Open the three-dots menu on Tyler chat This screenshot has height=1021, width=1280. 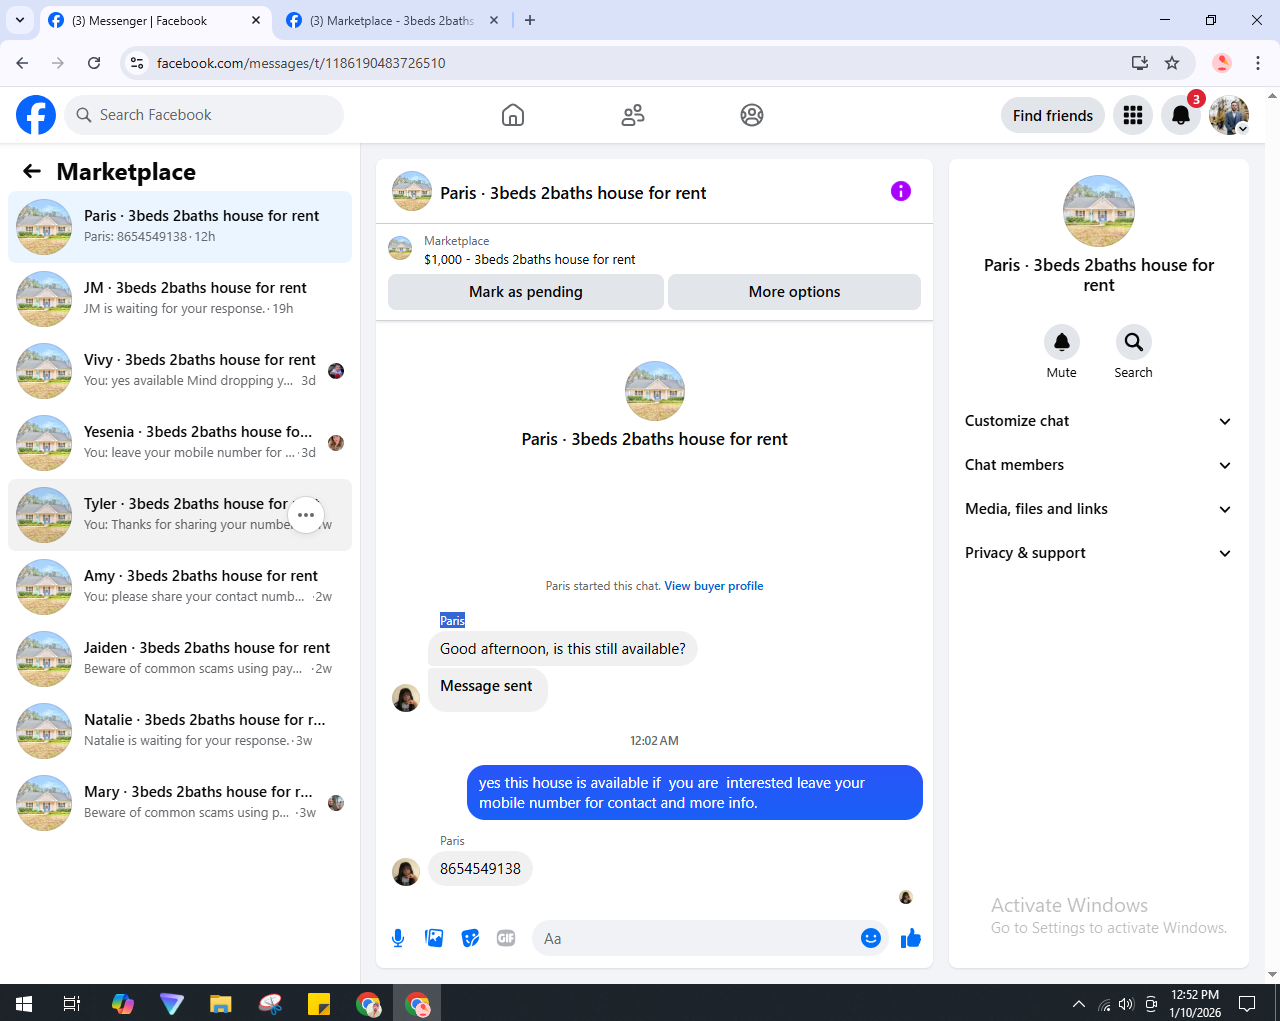coord(306,515)
